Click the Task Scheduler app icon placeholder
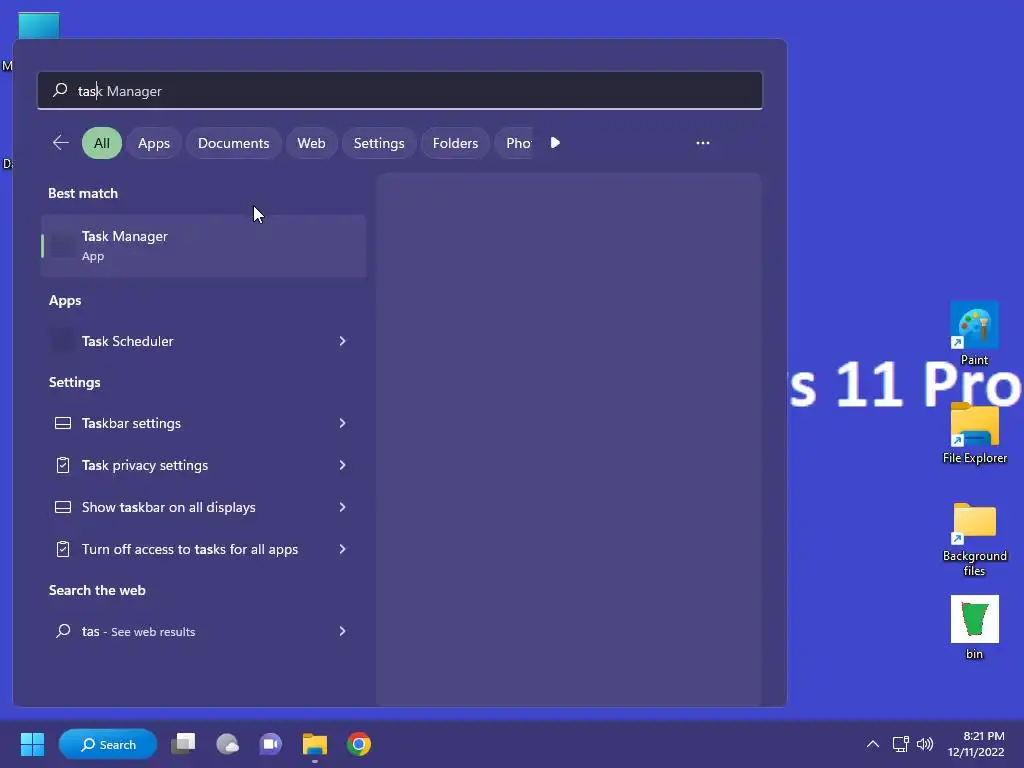The width and height of the screenshot is (1024, 768). tap(63, 341)
